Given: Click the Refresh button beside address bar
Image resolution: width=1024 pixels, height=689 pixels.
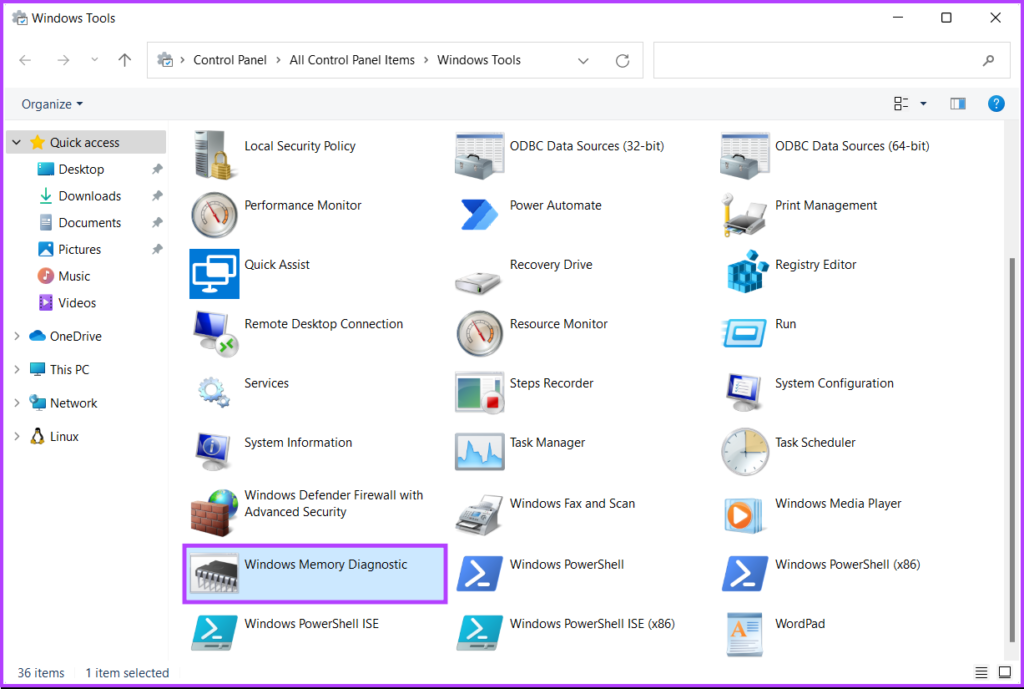Looking at the screenshot, I should point(622,61).
